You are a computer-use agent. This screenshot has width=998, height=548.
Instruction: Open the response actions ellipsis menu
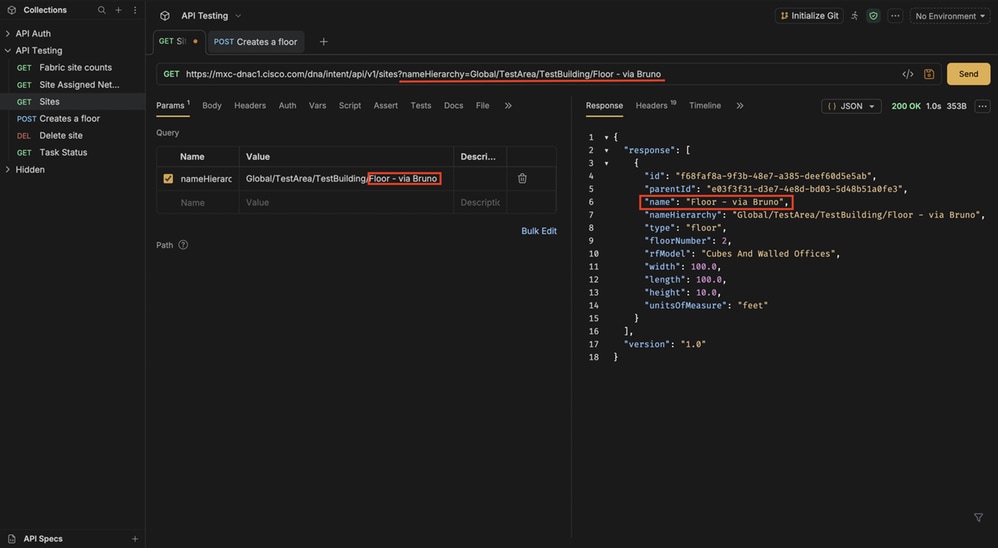click(982, 106)
